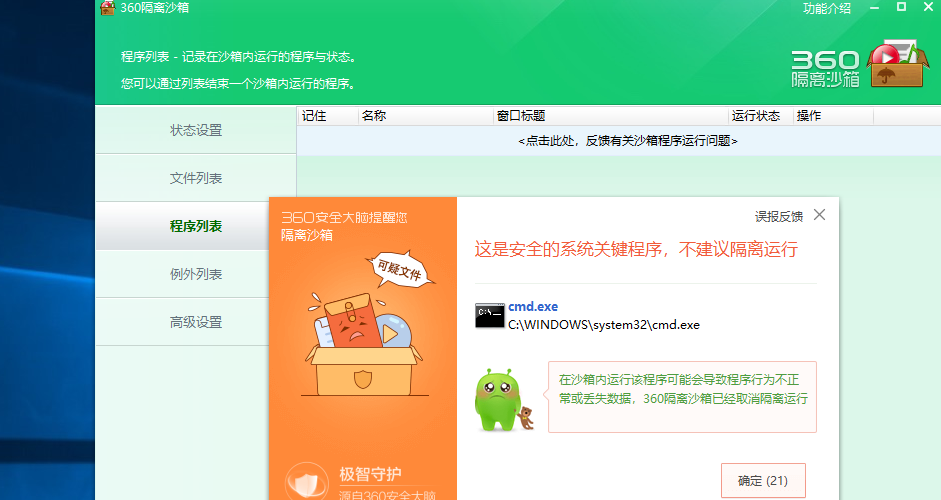
Task: Sort by 名称 column header
Action: (425, 116)
